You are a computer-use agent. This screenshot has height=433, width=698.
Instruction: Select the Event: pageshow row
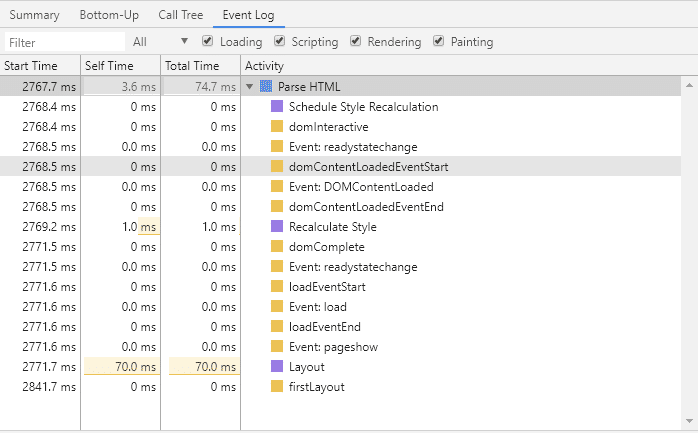[x=341, y=347]
